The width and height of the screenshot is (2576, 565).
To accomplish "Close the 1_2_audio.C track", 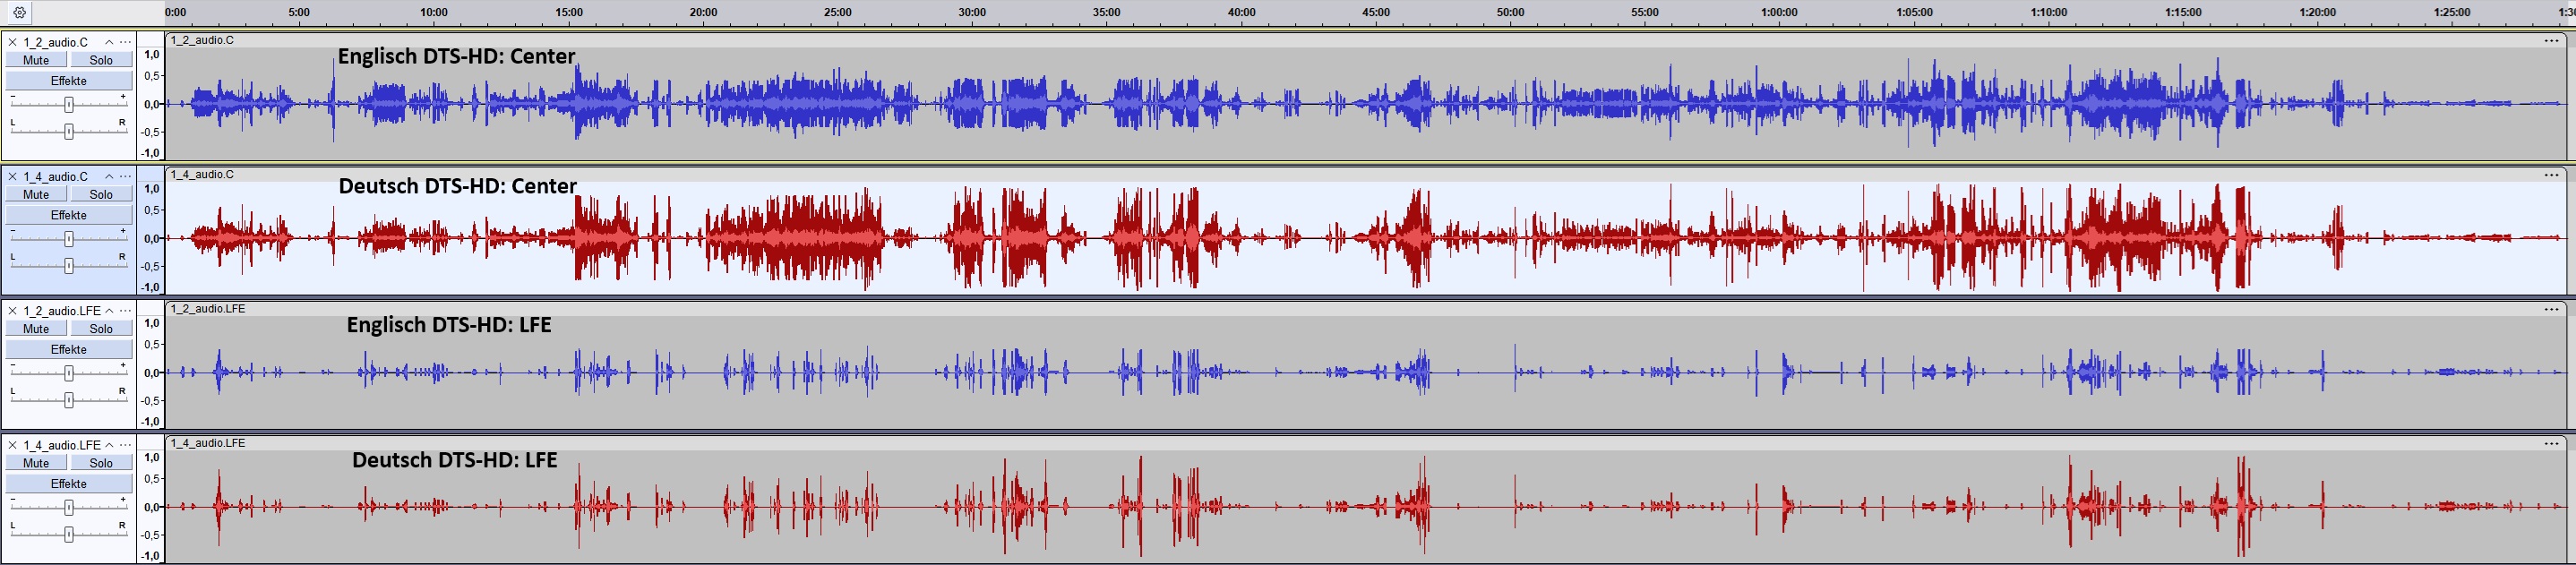I will click(x=13, y=42).
